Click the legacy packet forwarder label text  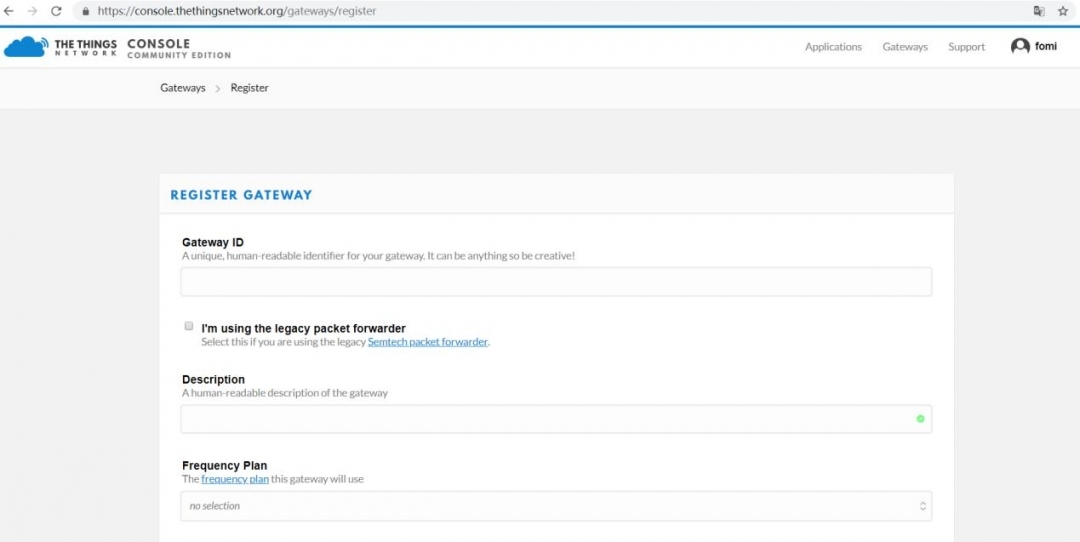click(303, 328)
